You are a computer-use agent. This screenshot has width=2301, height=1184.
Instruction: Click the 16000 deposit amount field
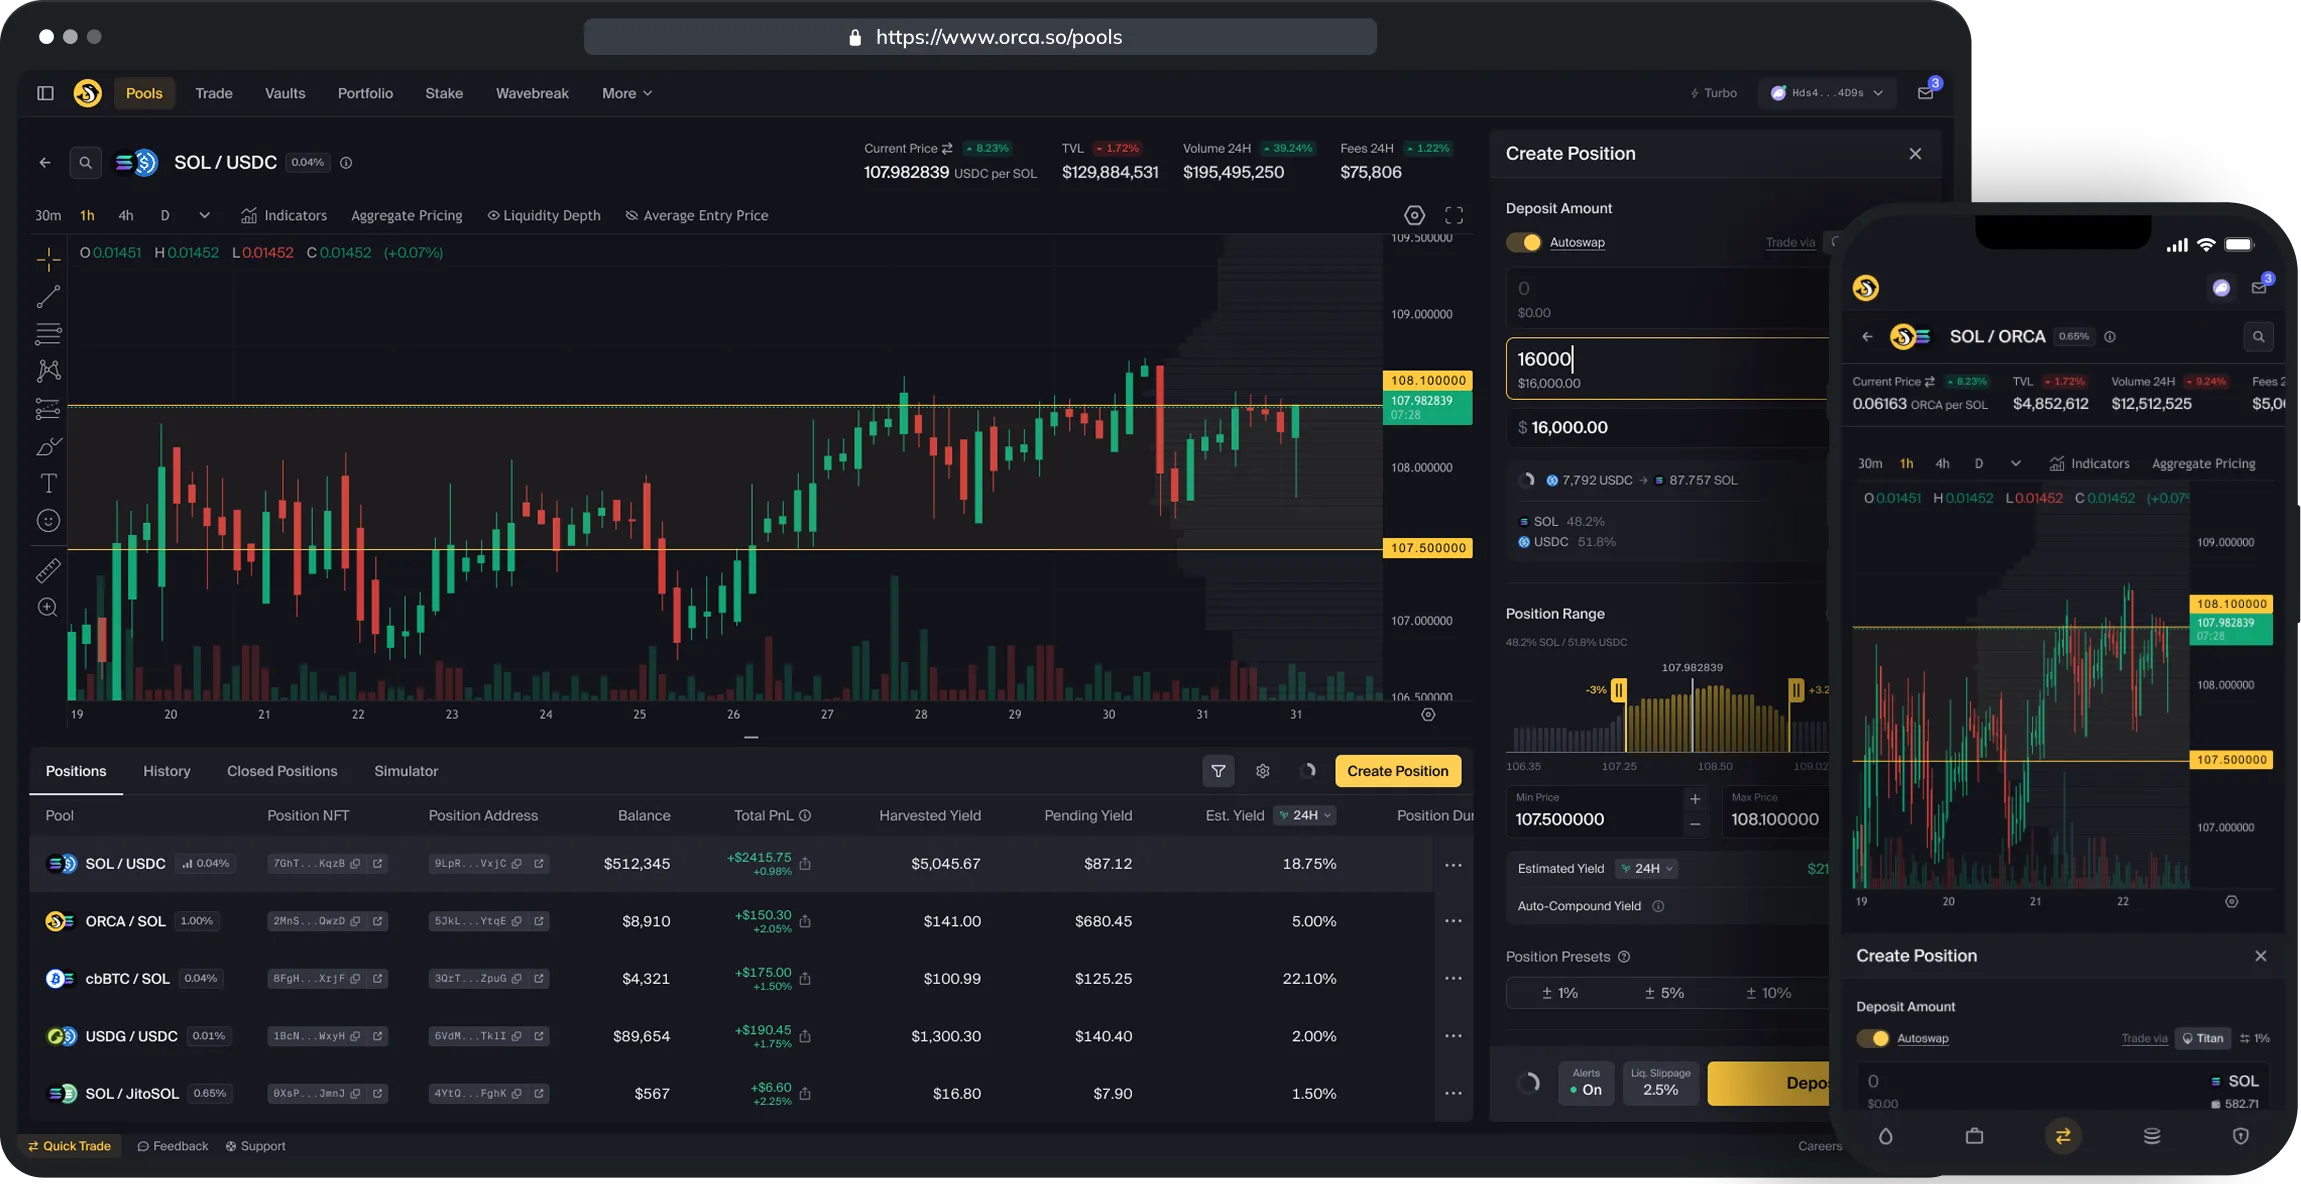[x=1667, y=368]
